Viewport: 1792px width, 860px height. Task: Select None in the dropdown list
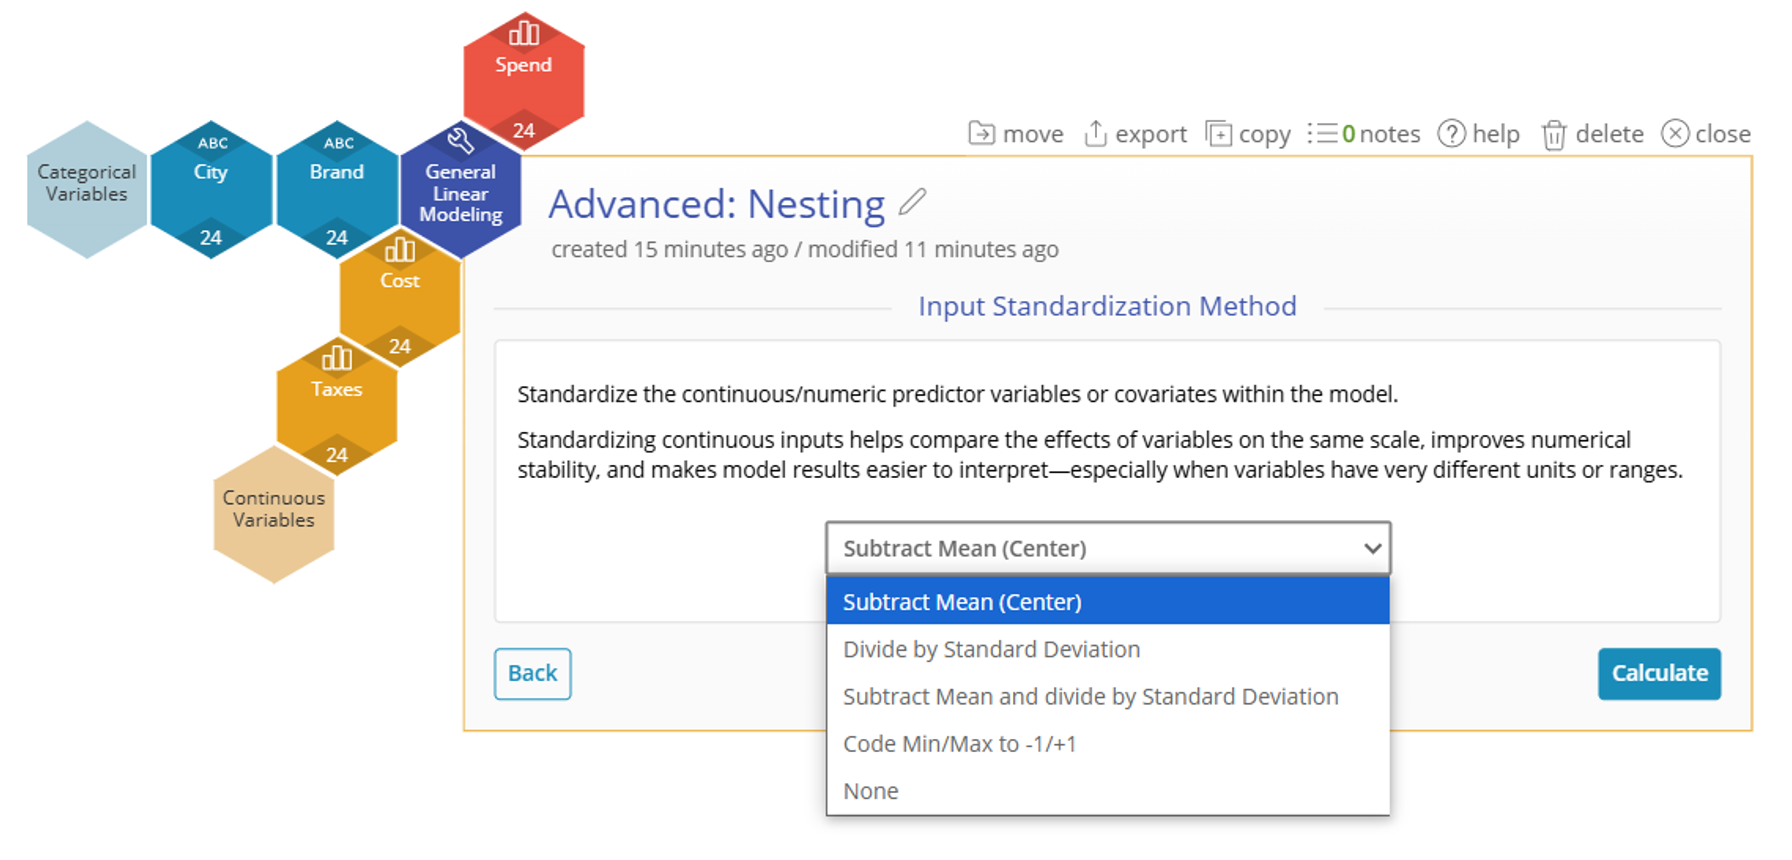pos(871,790)
